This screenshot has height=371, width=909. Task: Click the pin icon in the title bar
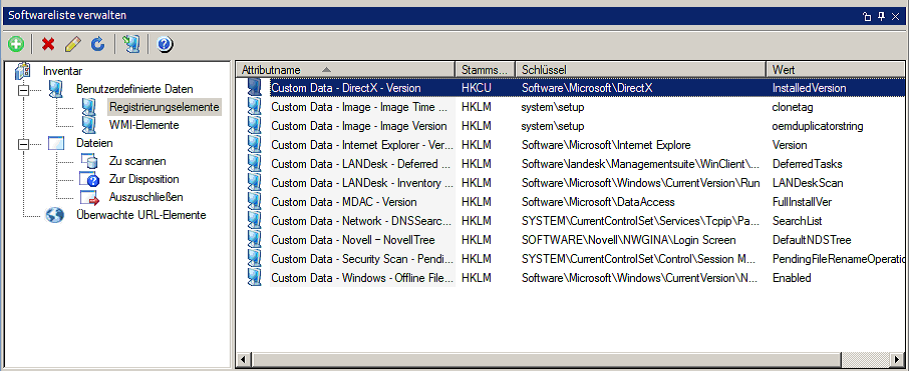(882, 16)
